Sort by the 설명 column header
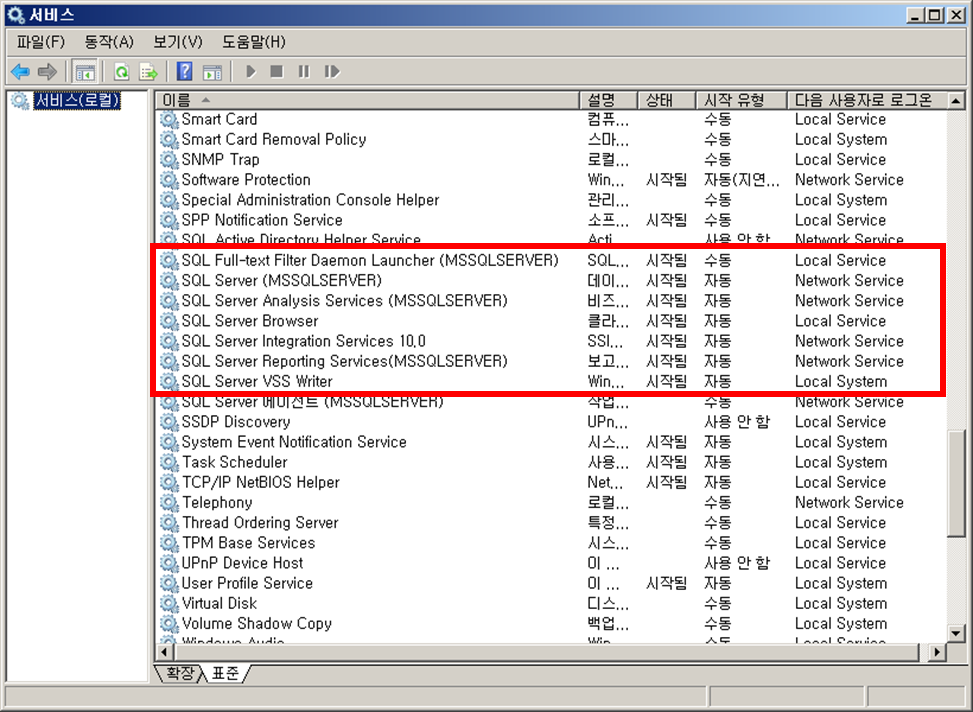This screenshot has width=973, height=712. [x=609, y=100]
